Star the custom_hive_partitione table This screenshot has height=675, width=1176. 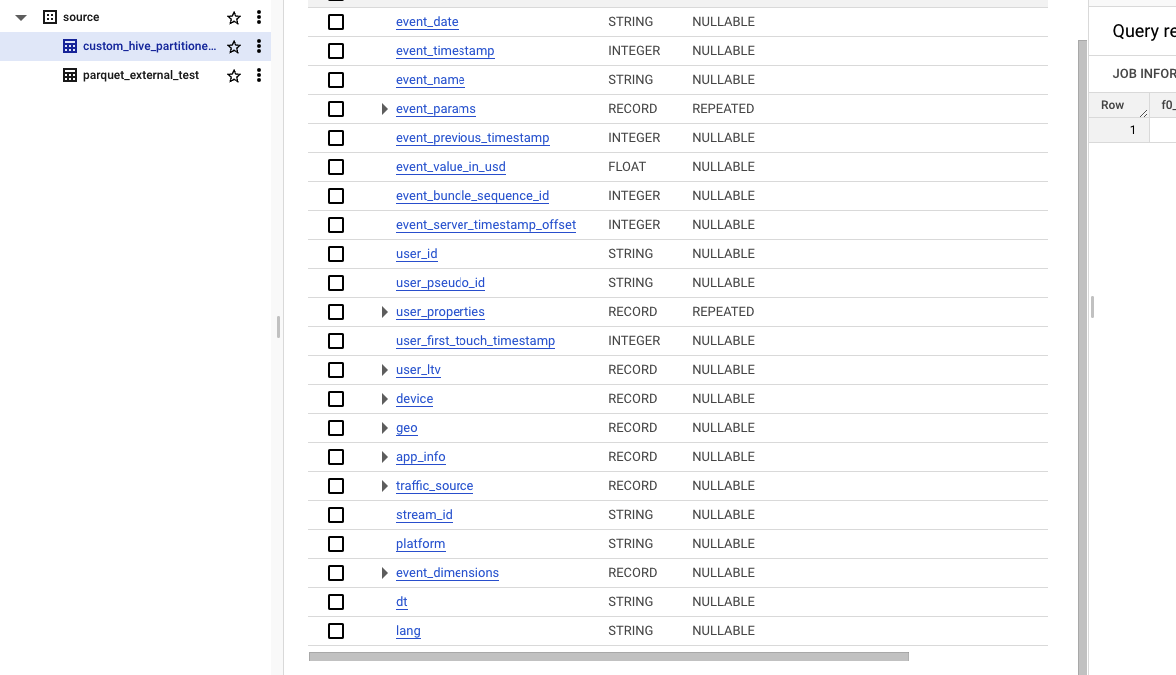click(x=234, y=47)
